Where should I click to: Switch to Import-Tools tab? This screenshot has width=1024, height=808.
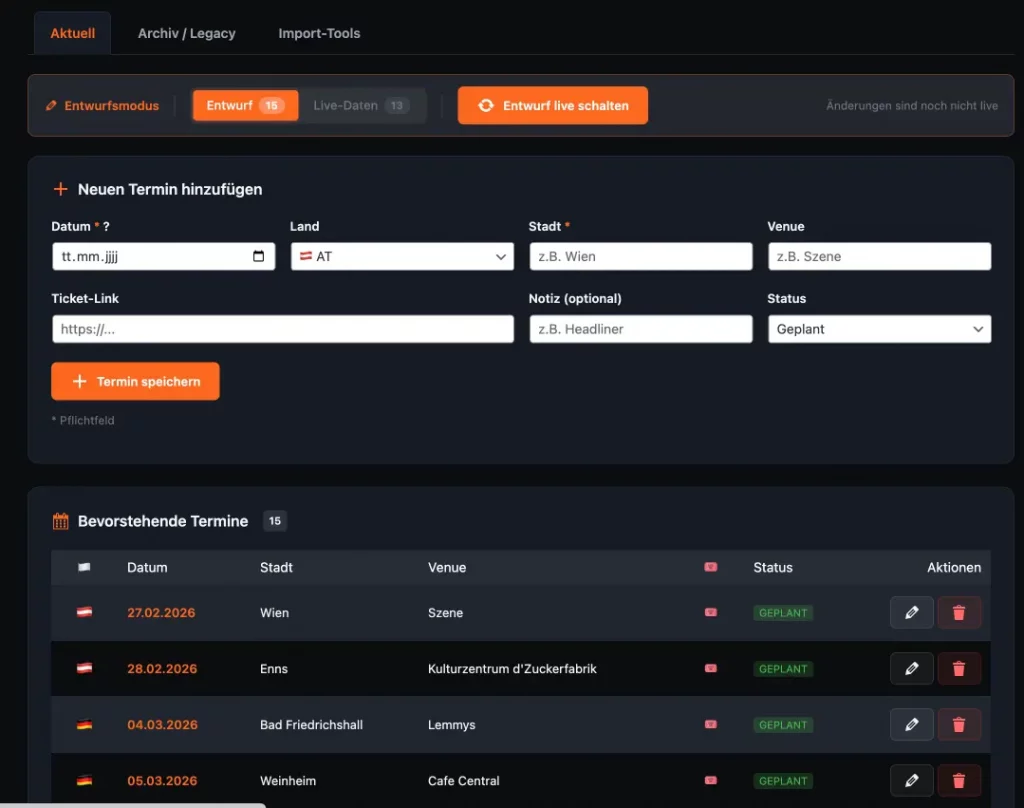pyautogui.click(x=319, y=33)
